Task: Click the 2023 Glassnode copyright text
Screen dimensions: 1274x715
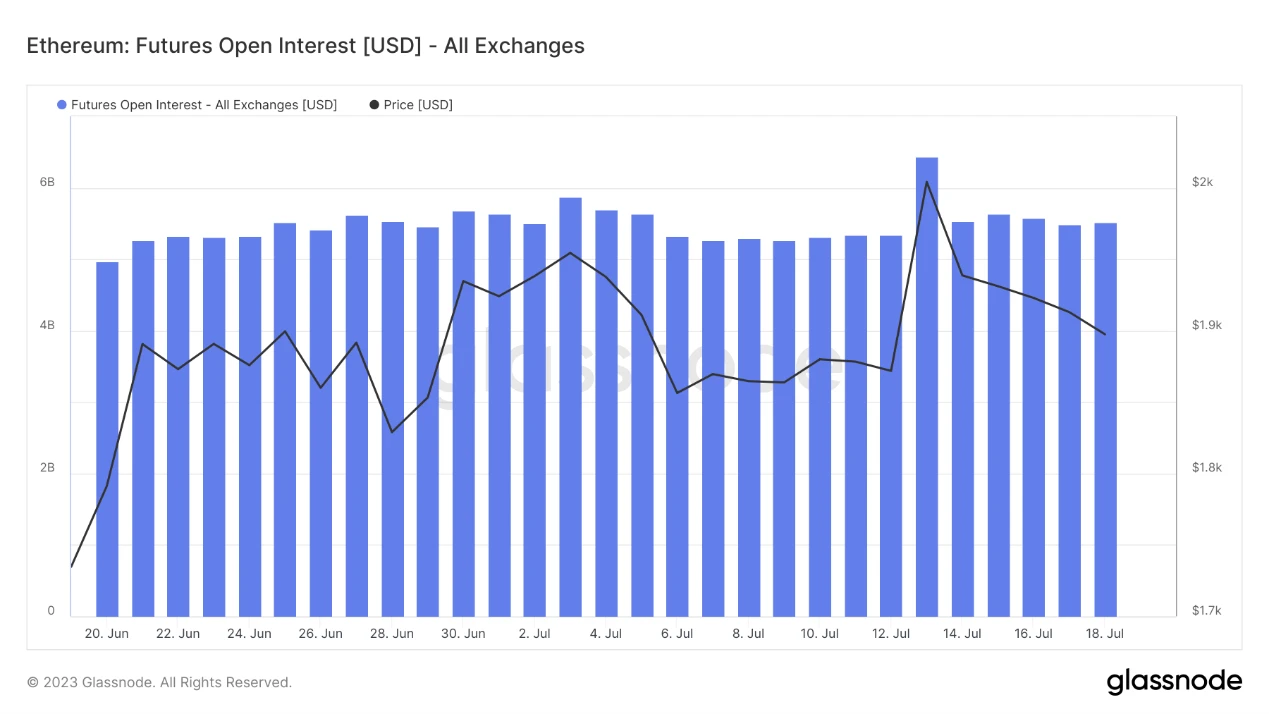Action: pyautogui.click(x=159, y=683)
